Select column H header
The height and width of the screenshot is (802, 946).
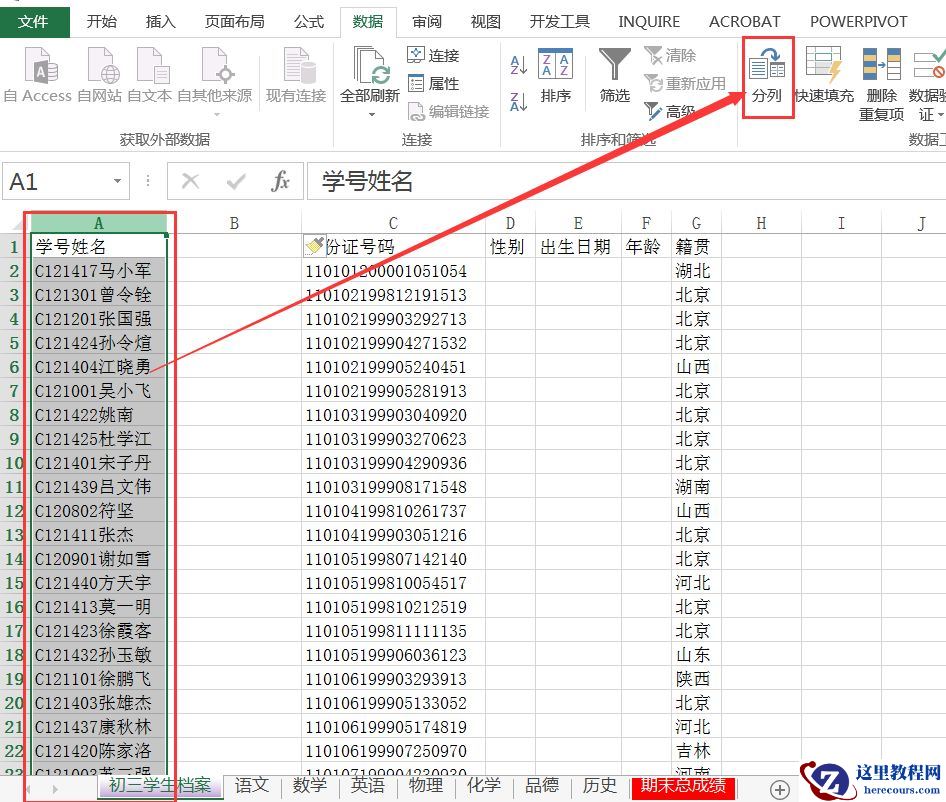761,223
